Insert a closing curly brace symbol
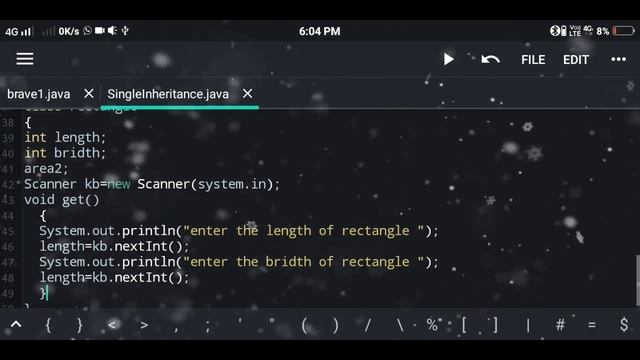 tap(80, 325)
